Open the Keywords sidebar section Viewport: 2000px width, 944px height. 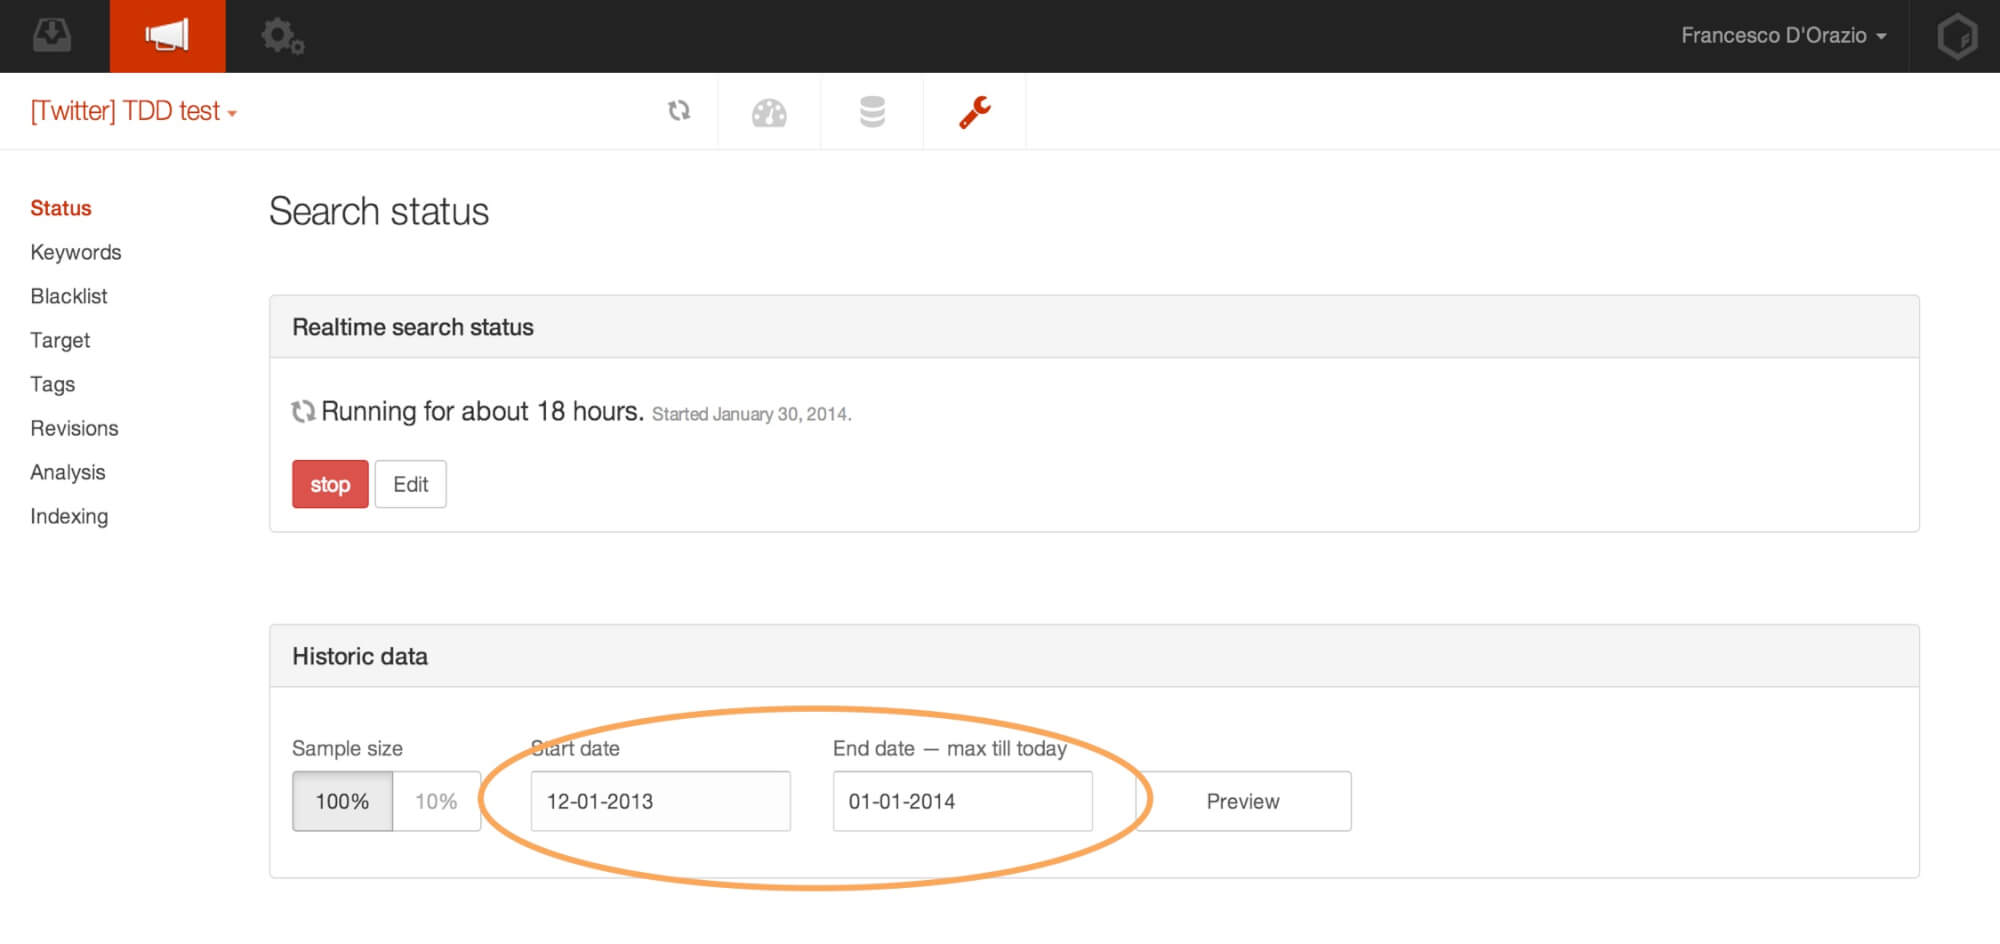coord(76,252)
